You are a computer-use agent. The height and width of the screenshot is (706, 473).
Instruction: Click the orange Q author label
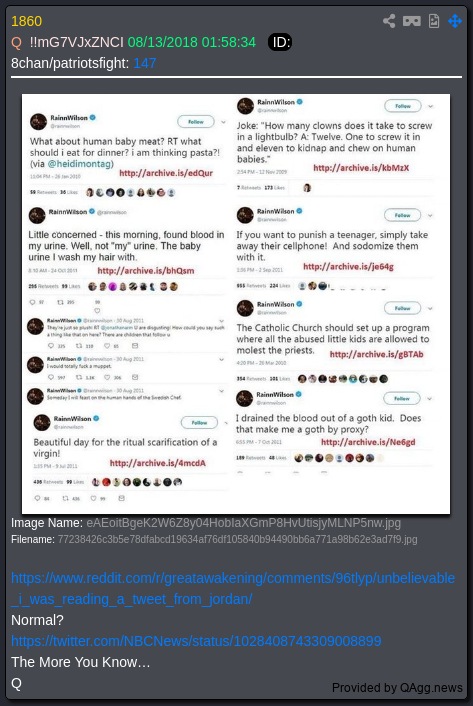pos(16,42)
